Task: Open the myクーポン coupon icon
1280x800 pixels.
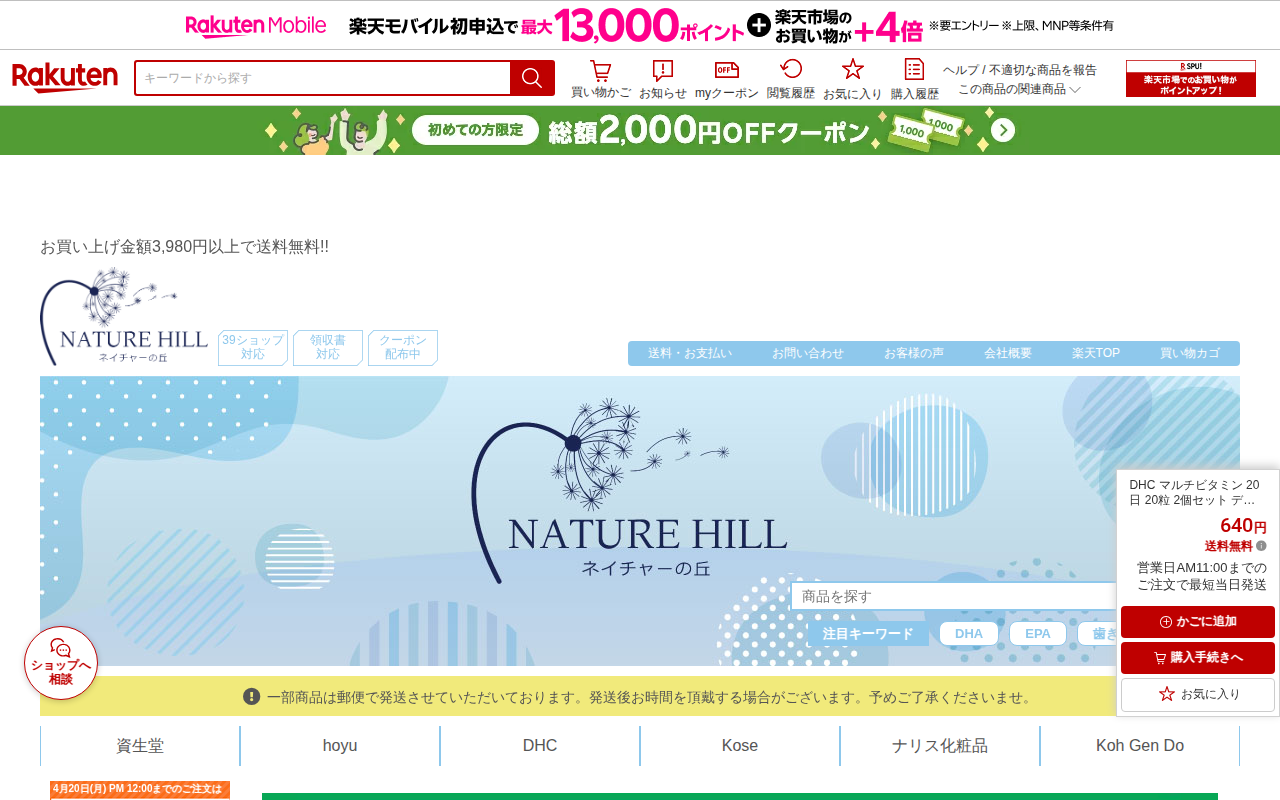Action: click(x=727, y=79)
